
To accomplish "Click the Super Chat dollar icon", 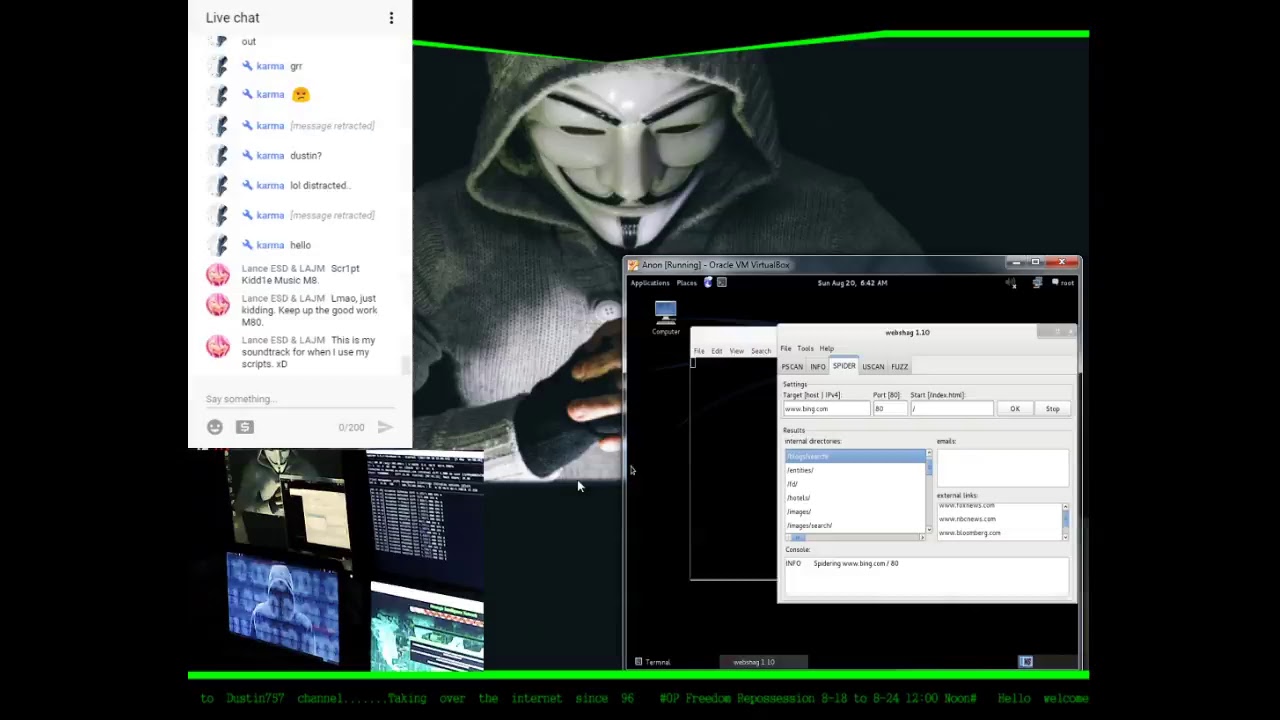I will [245, 427].
